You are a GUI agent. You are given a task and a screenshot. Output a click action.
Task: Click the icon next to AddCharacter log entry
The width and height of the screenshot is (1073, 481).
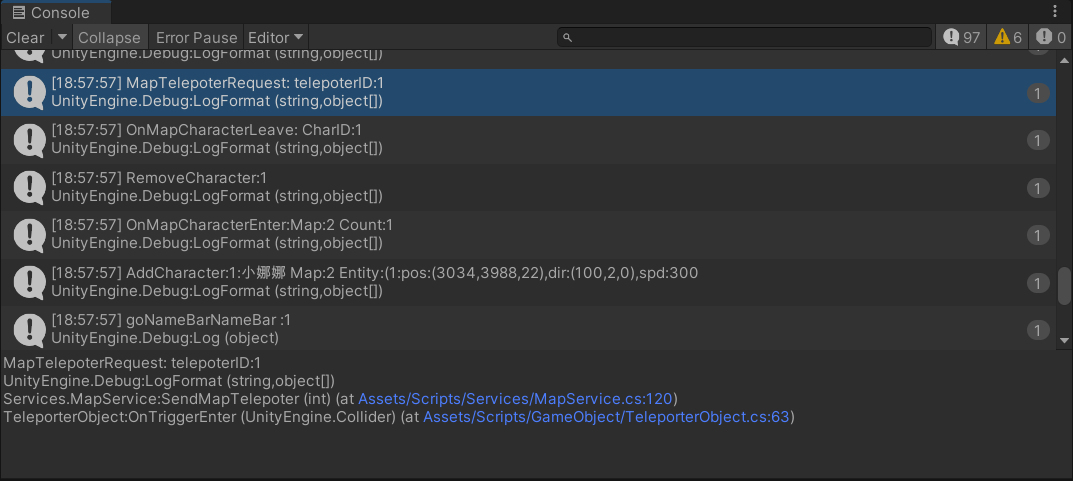coord(29,282)
